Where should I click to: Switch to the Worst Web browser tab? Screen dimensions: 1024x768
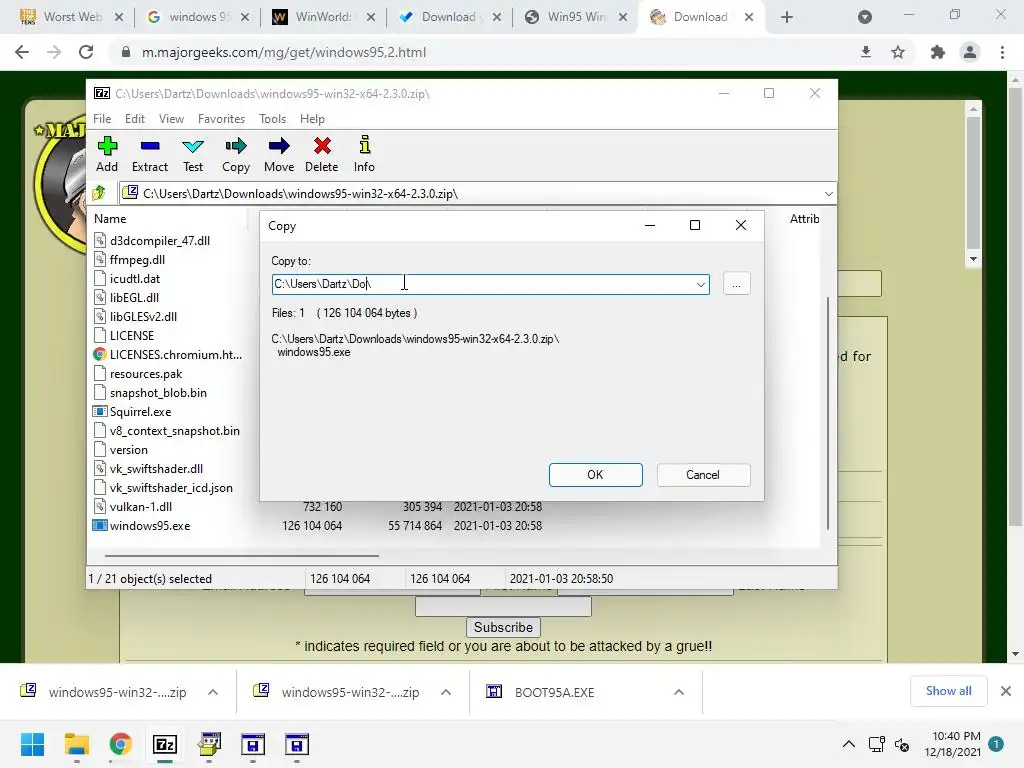[72, 17]
